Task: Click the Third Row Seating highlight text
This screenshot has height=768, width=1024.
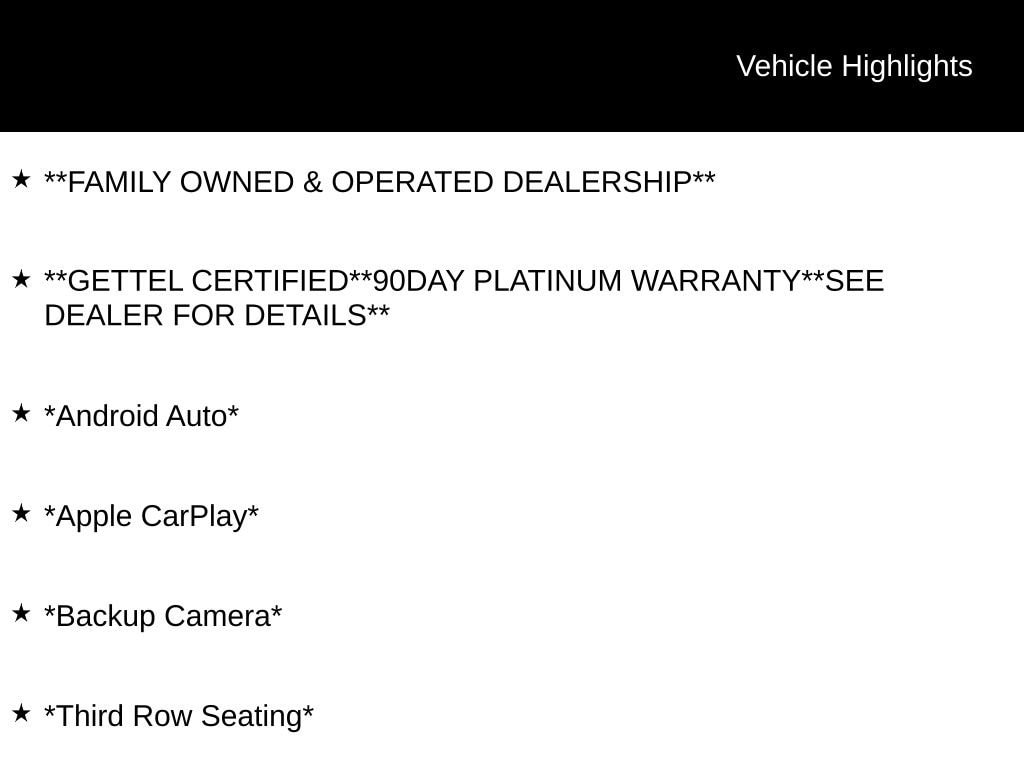Action: [x=179, y=716]
